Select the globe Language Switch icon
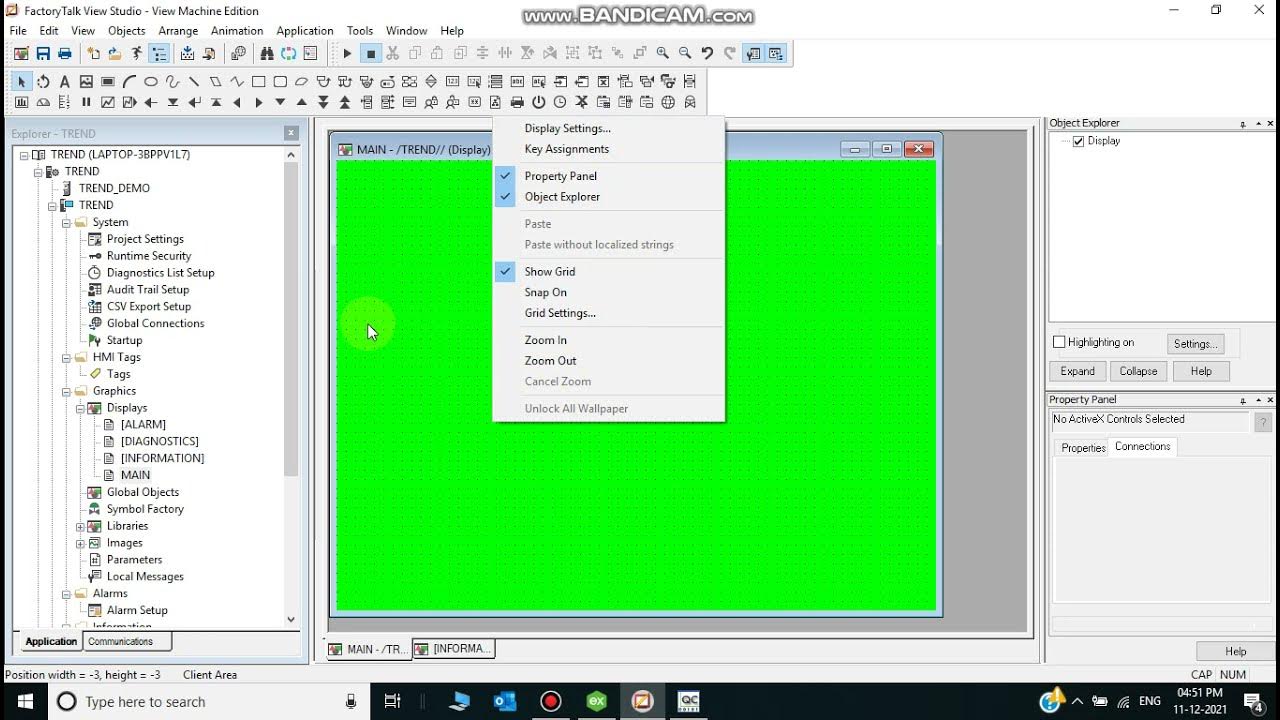The height and width of the screenshot is (720, 1280). coord(668,102)
